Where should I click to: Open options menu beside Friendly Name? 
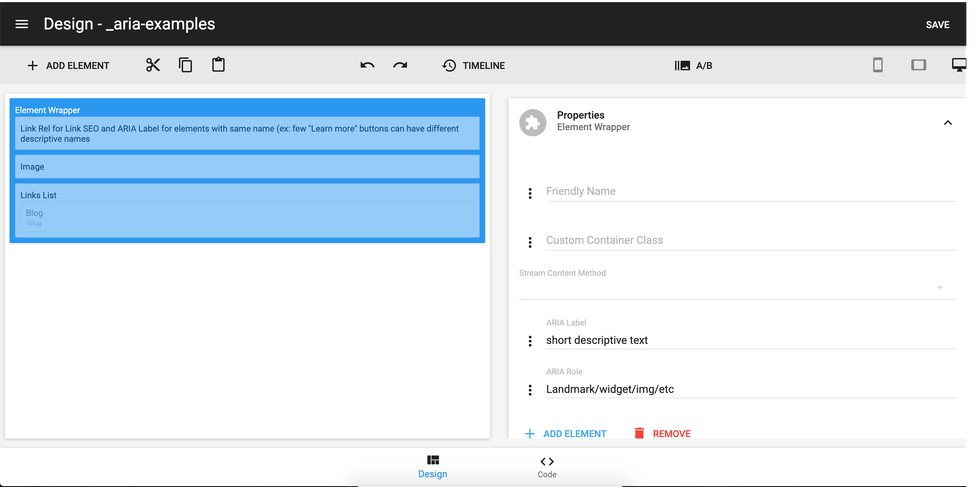click(530, 192)
